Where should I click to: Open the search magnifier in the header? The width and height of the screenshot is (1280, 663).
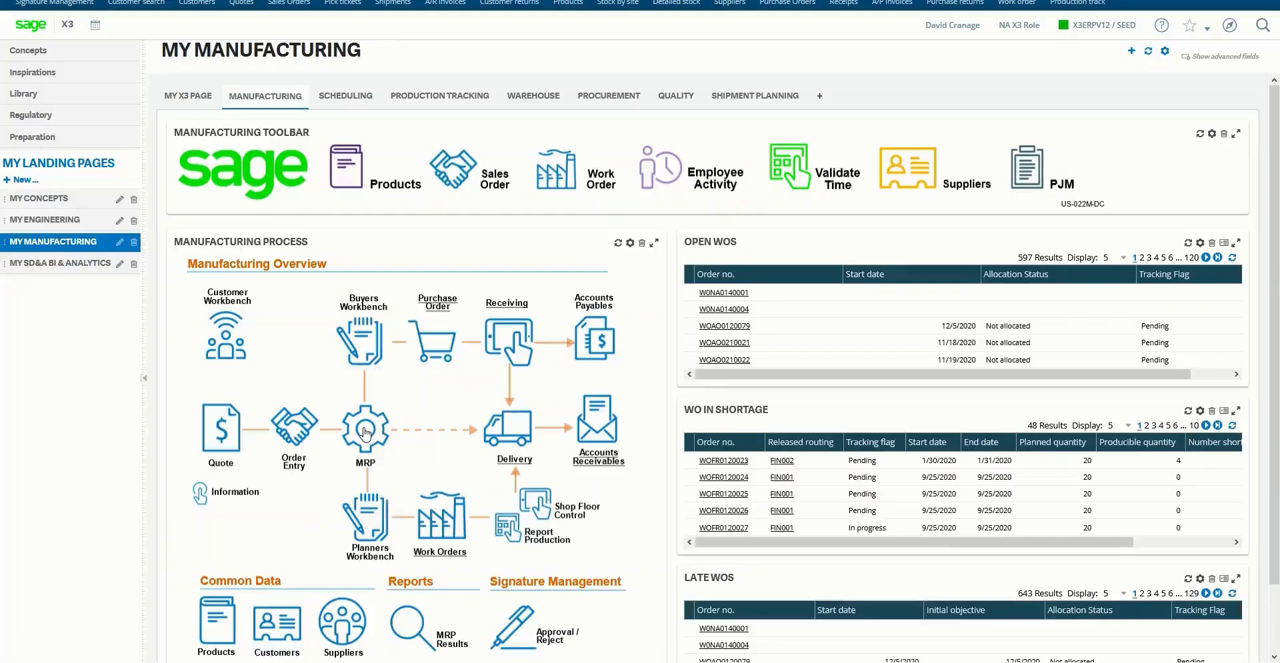click(x=1262, y=25)
